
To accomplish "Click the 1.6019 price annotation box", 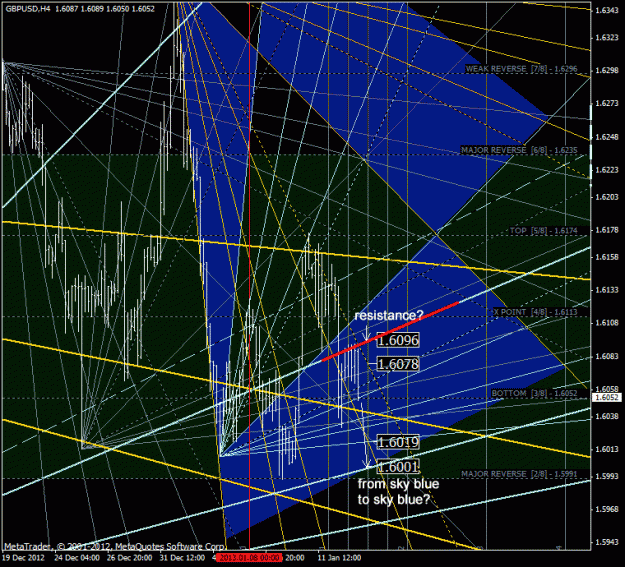I will coord(398,442).
